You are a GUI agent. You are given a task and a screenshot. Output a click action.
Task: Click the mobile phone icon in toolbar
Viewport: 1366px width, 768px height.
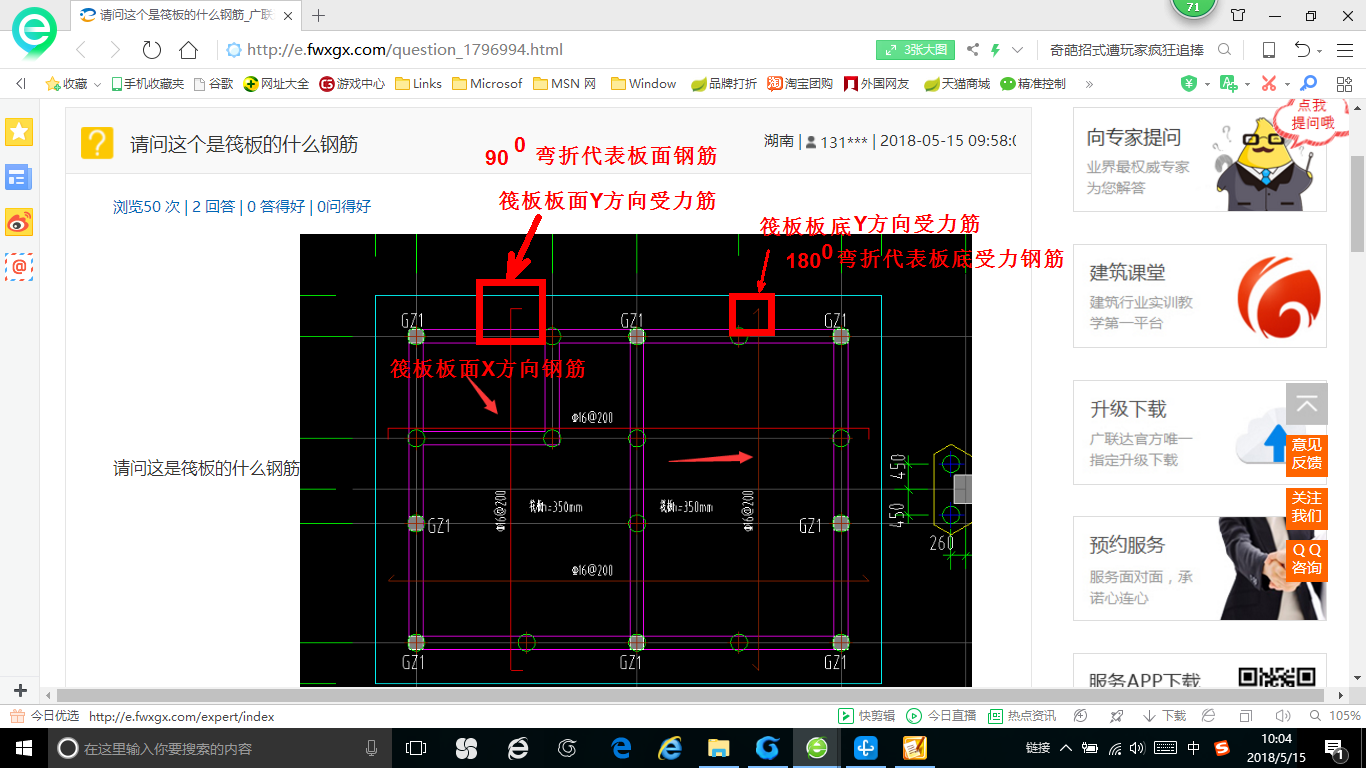click(x=1268, y=50)
